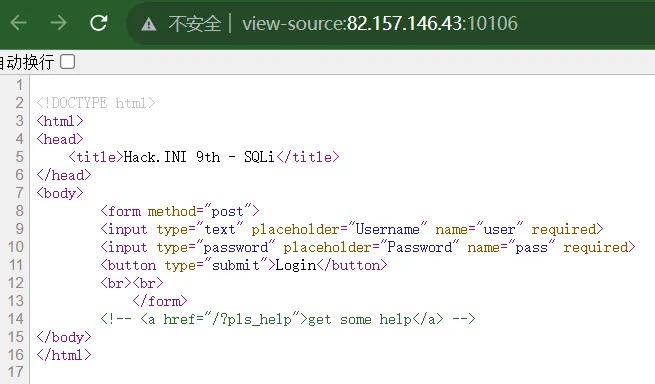Click the name="user" attribute
Screen dimensions: 655x384
[479, 229]
